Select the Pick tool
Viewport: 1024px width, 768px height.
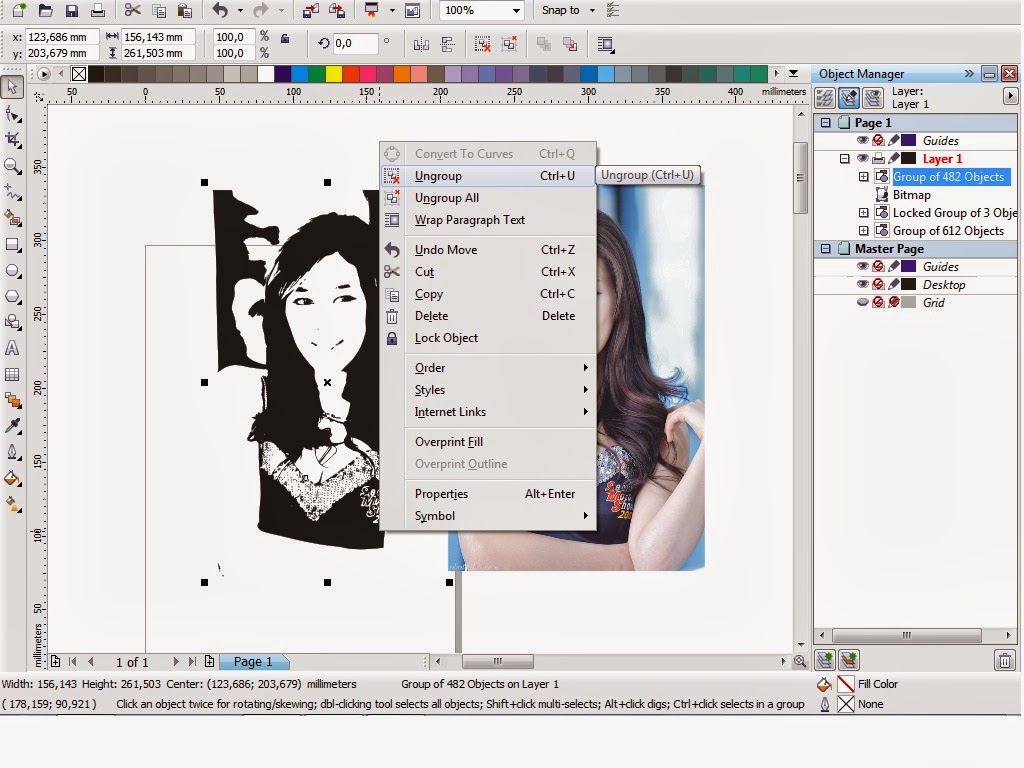[x=13, y=88]
